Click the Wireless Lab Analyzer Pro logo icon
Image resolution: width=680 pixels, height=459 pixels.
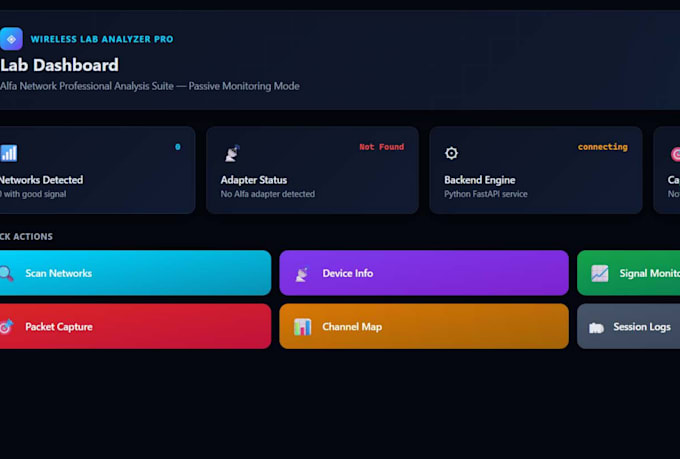click(11, 39)
